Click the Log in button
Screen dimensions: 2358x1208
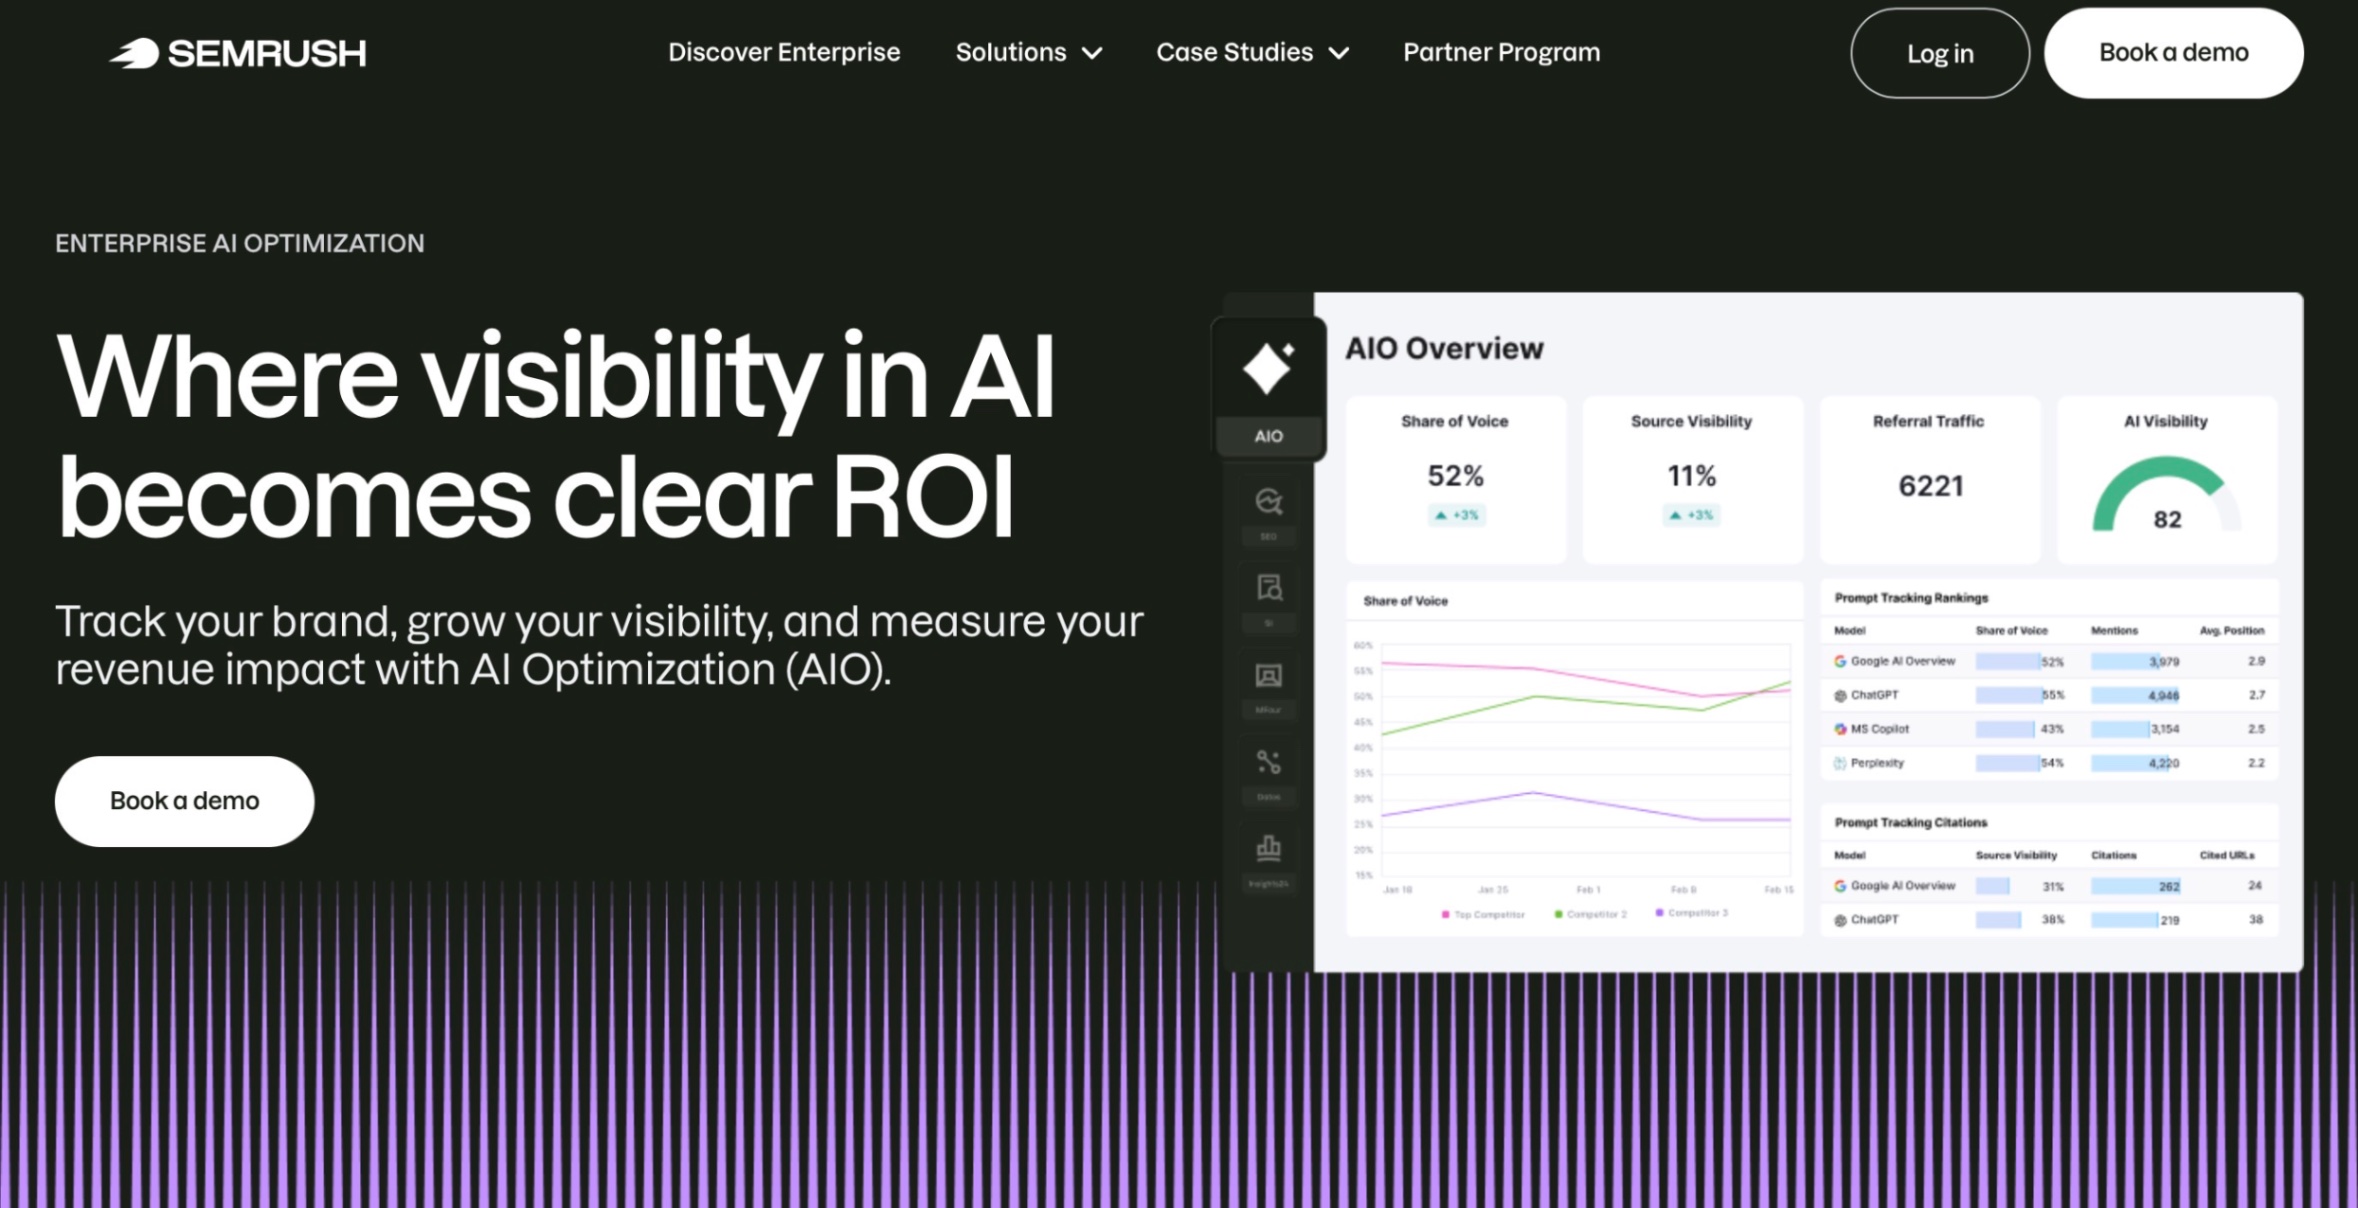(1938, 54)
